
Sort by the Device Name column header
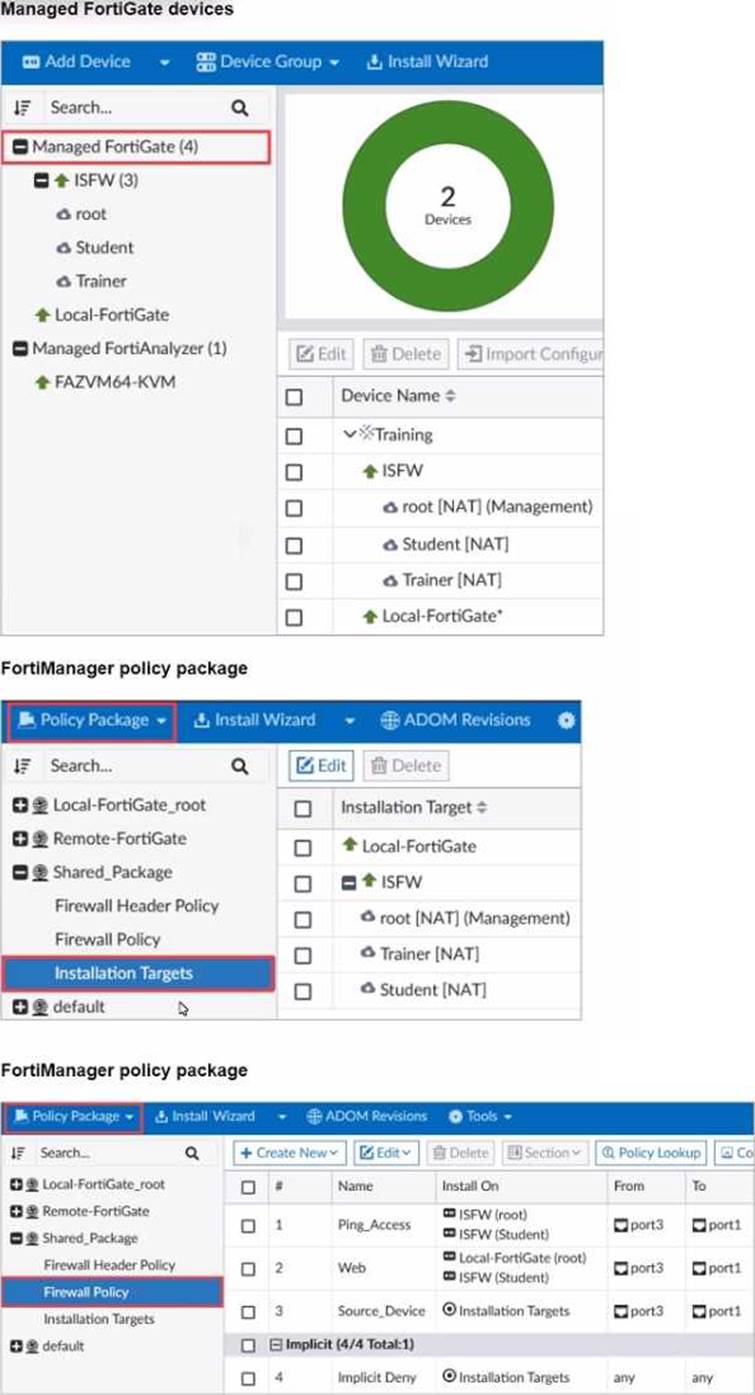398,396
